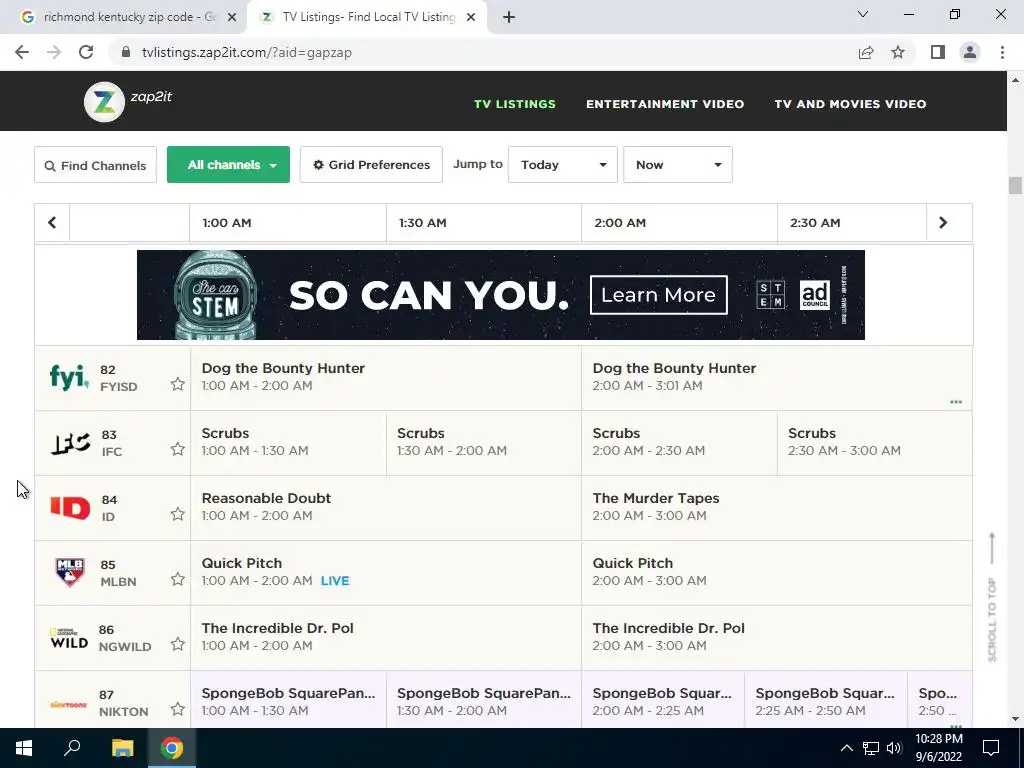Favorite the IFC channel star
Image resolution: width=1024 pixels, height=768 pixels.
tap(178, 449)
